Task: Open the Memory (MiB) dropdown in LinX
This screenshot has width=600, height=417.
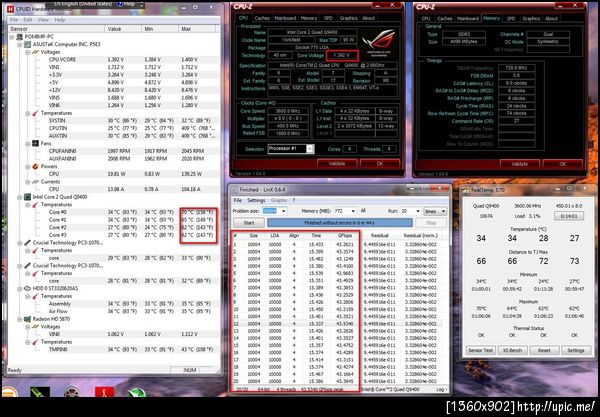Action: click(353, 211)
